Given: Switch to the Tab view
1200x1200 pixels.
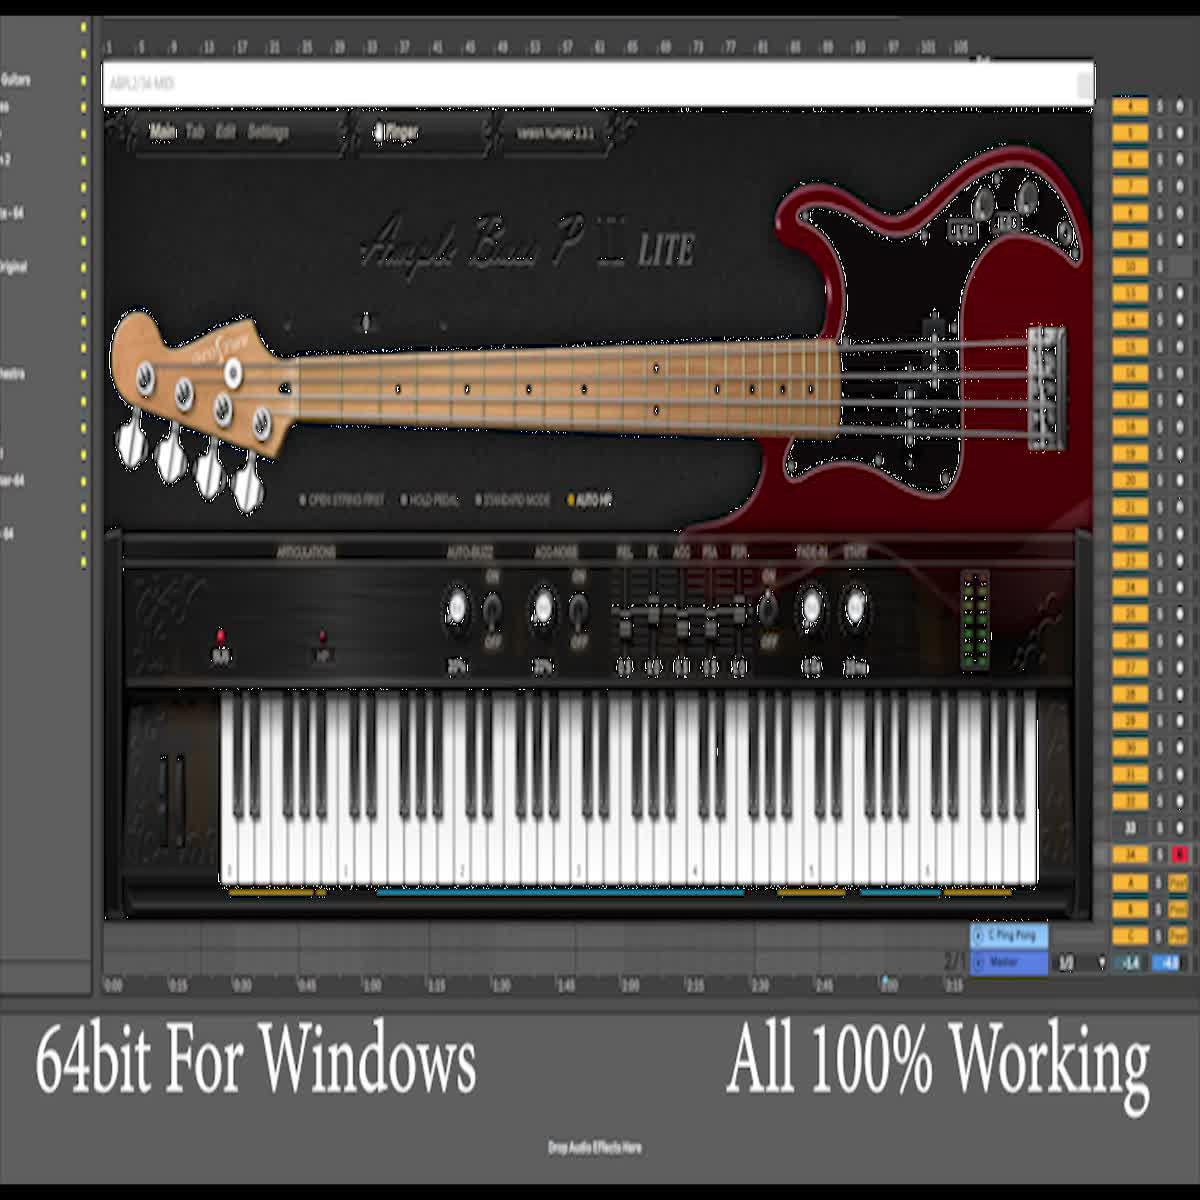Looking at the screenshot, I should (x=195, y=130).
